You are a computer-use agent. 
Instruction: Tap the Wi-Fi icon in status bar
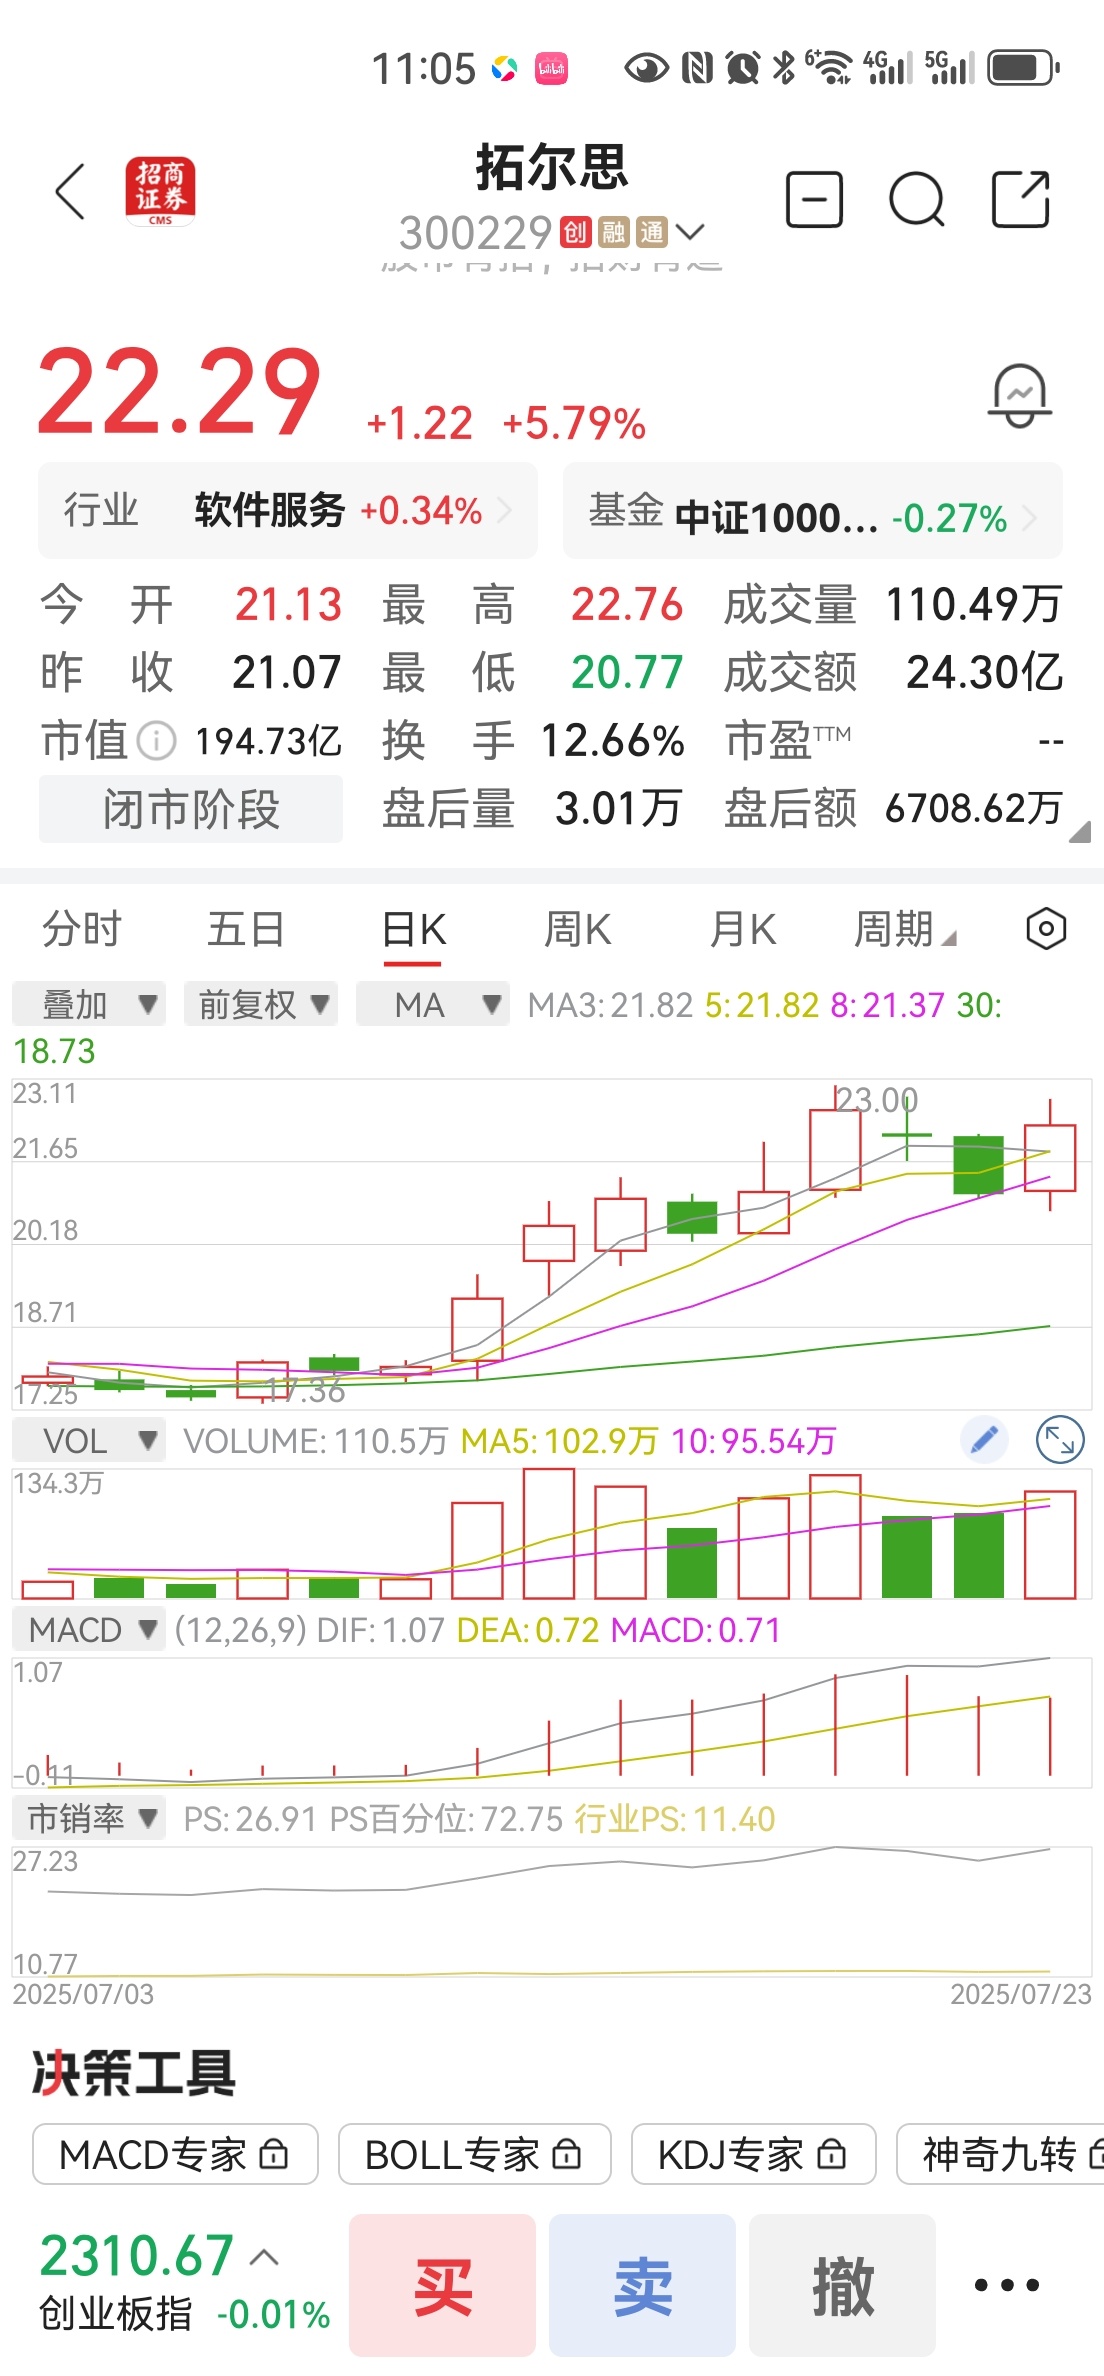(828, 67)
